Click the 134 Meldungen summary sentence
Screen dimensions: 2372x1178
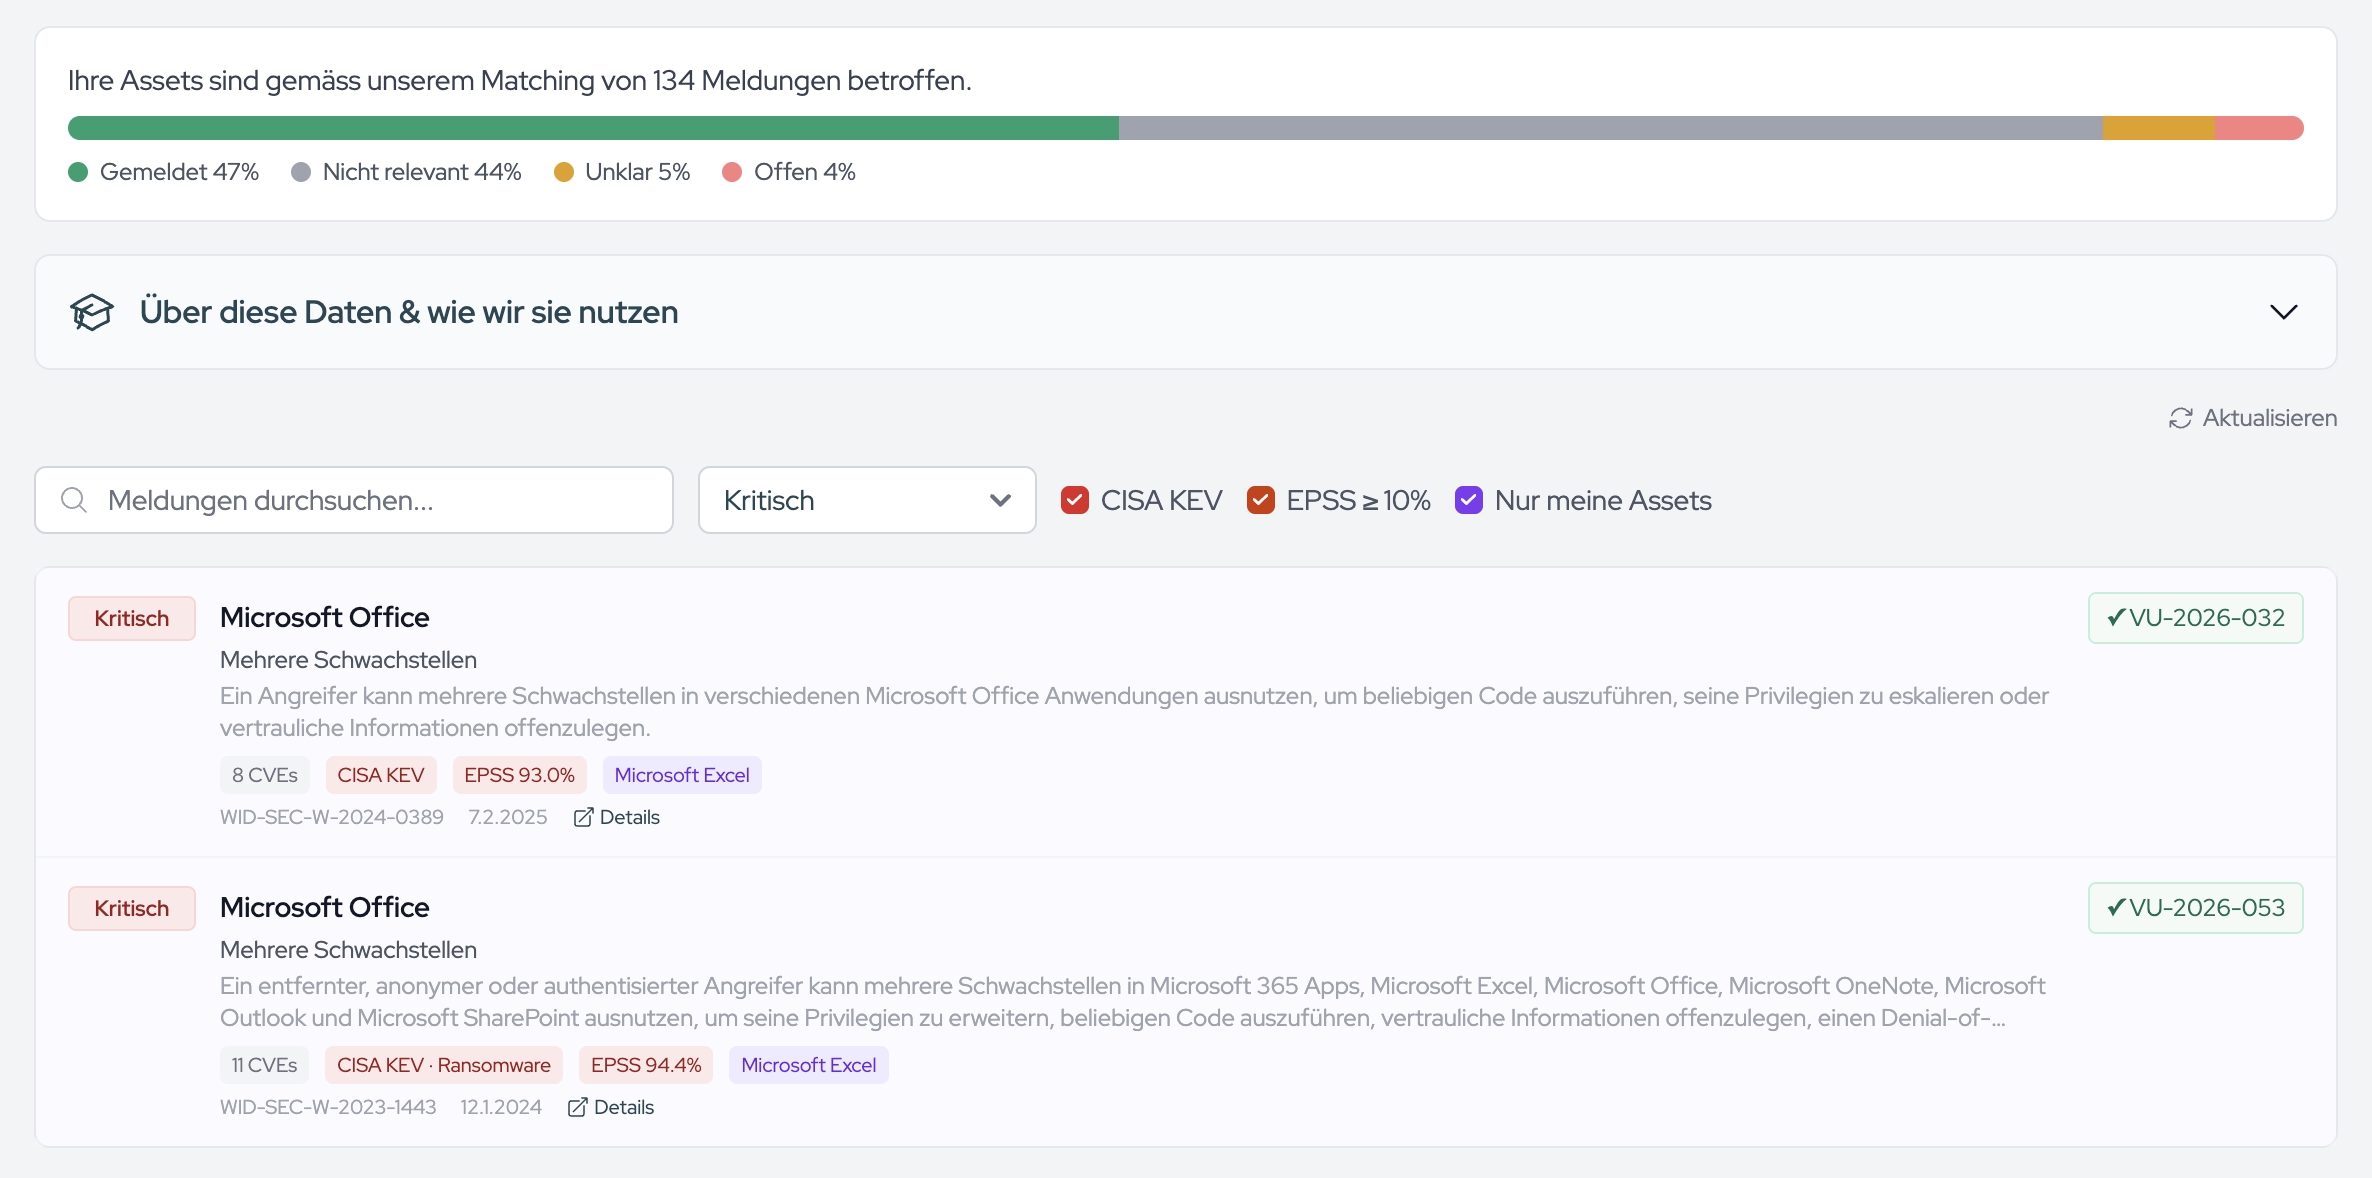(520, 80)
